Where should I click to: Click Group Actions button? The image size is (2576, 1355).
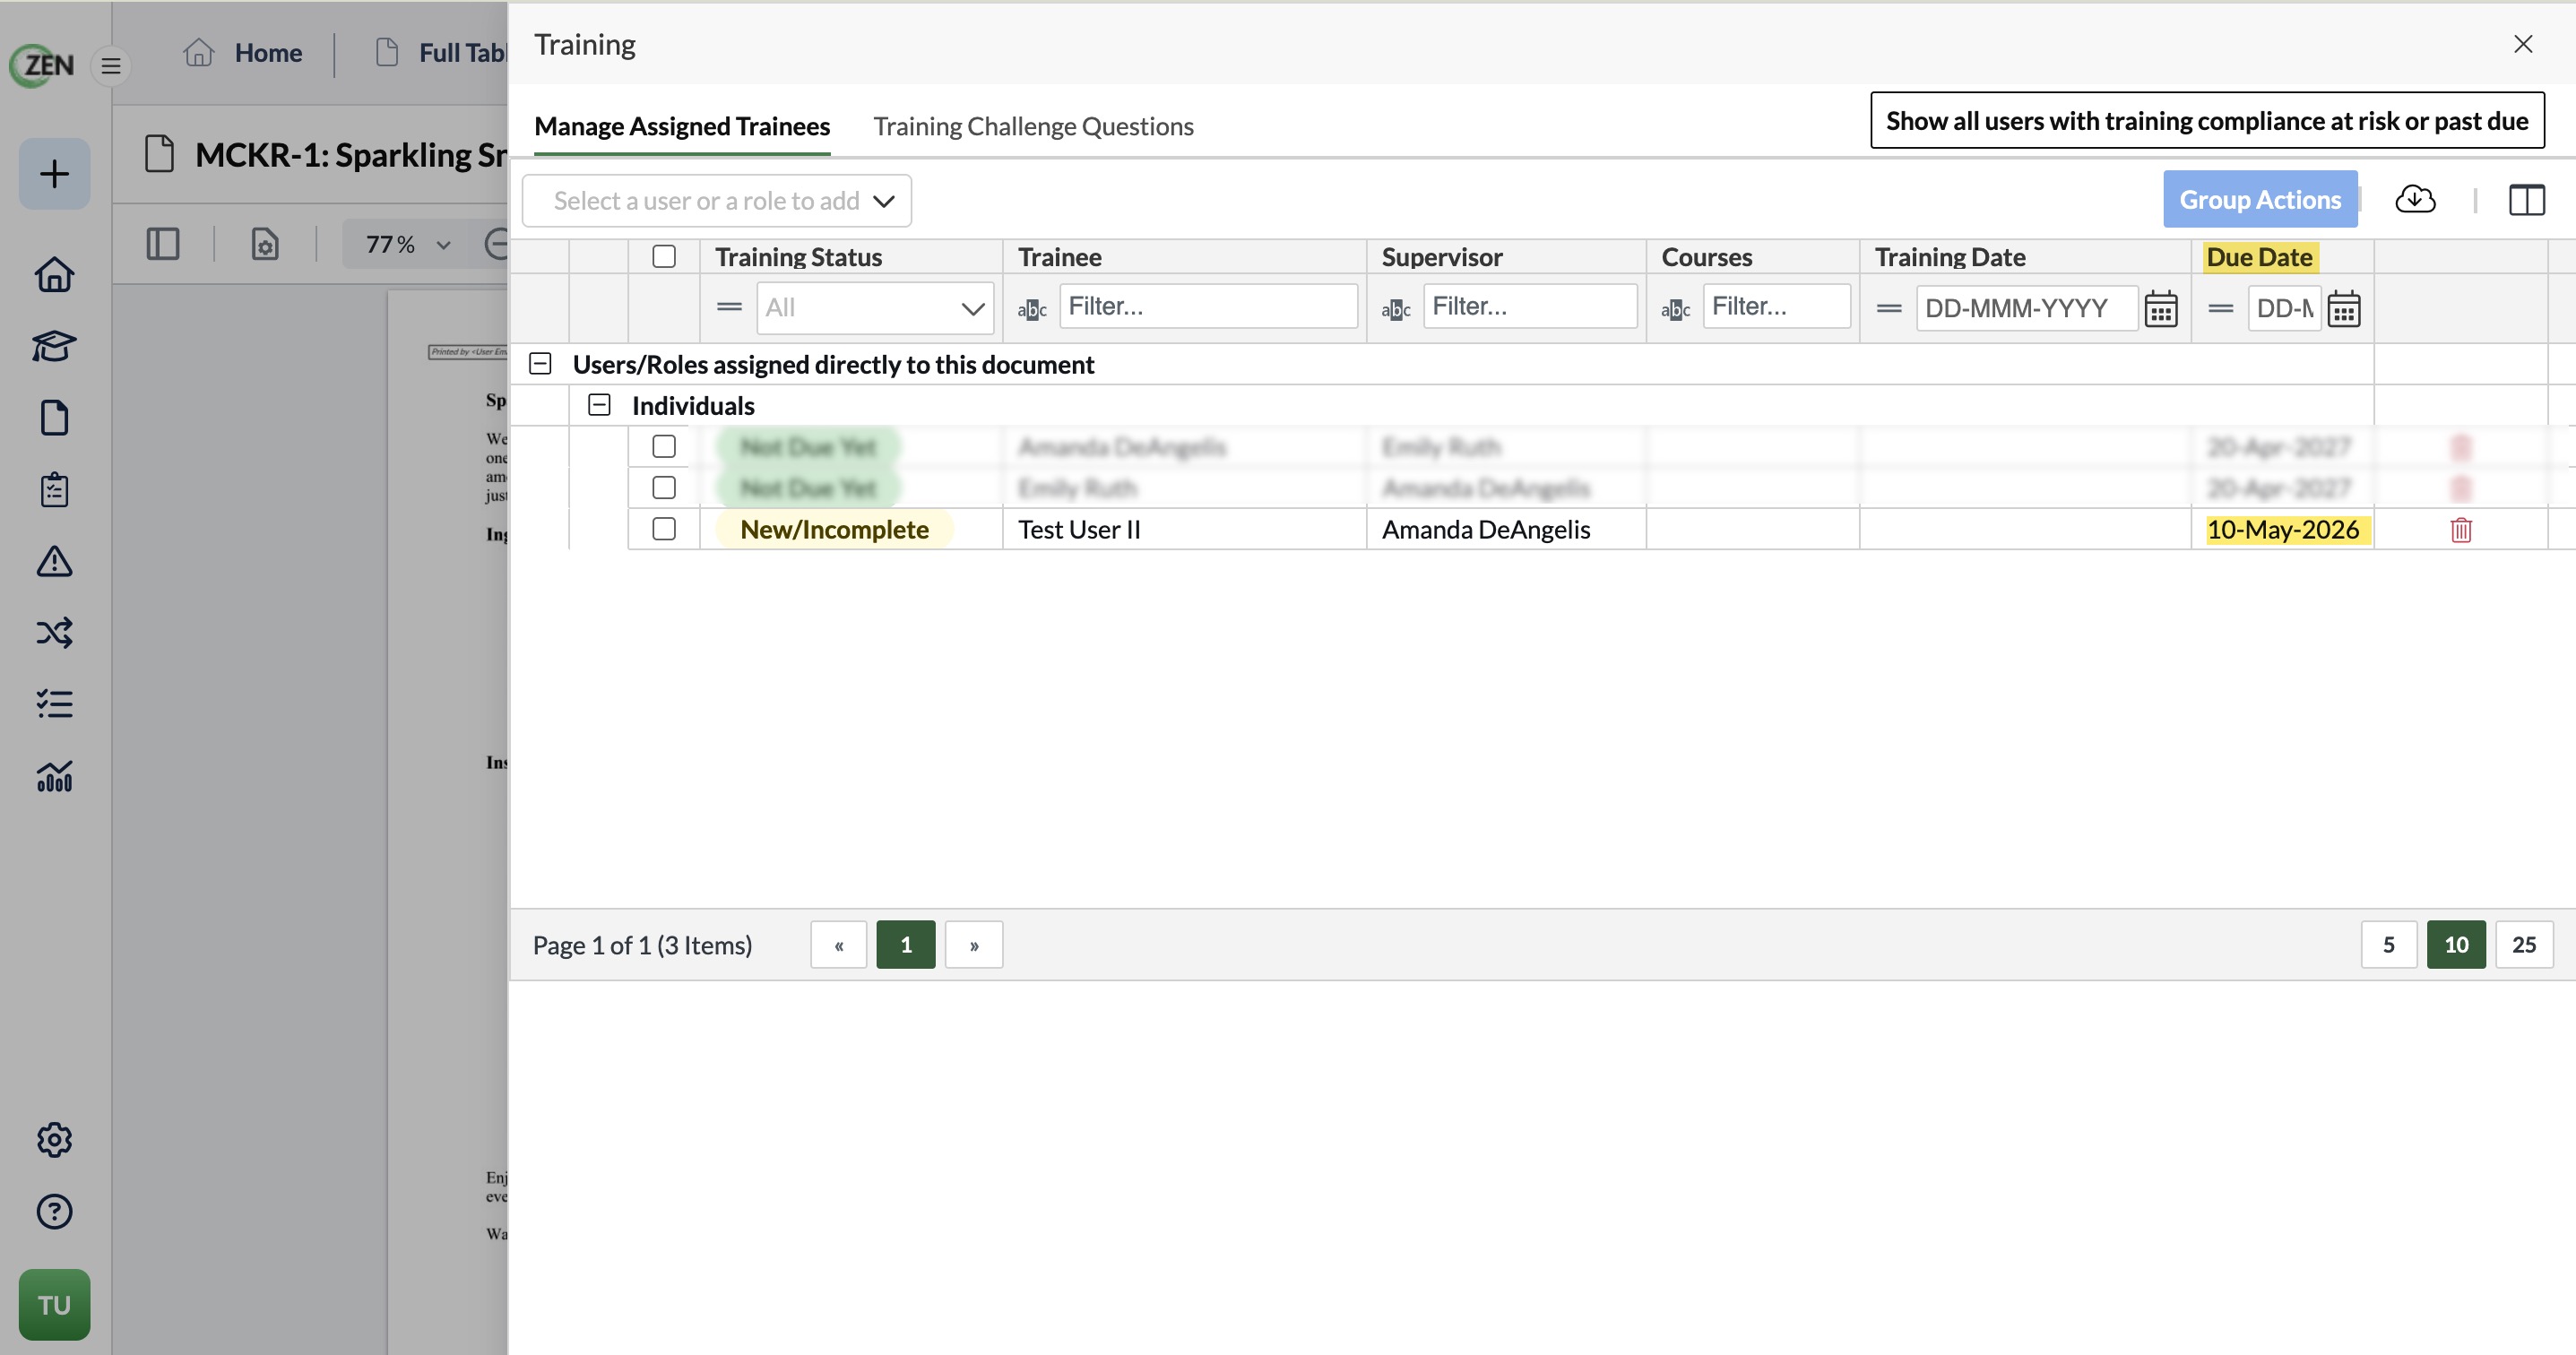2260,200
